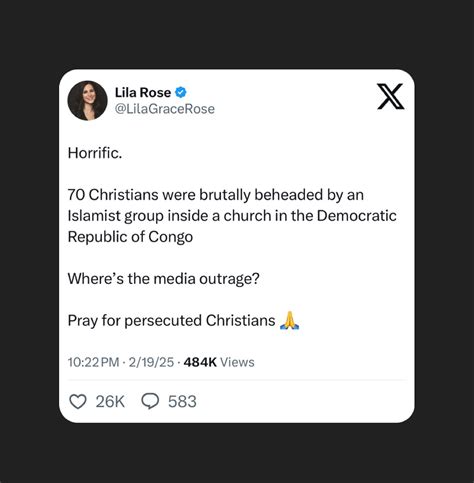Screen dimensions: 474x483
Task: Click the "Republic of Congo" text line
Action: [130, 237]
